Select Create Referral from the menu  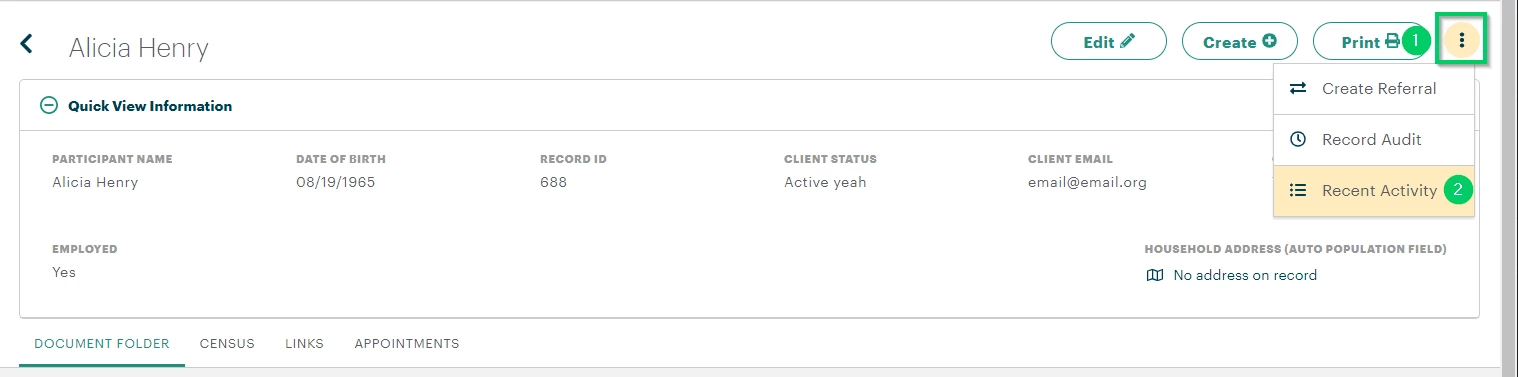[x=1373, y=89]
